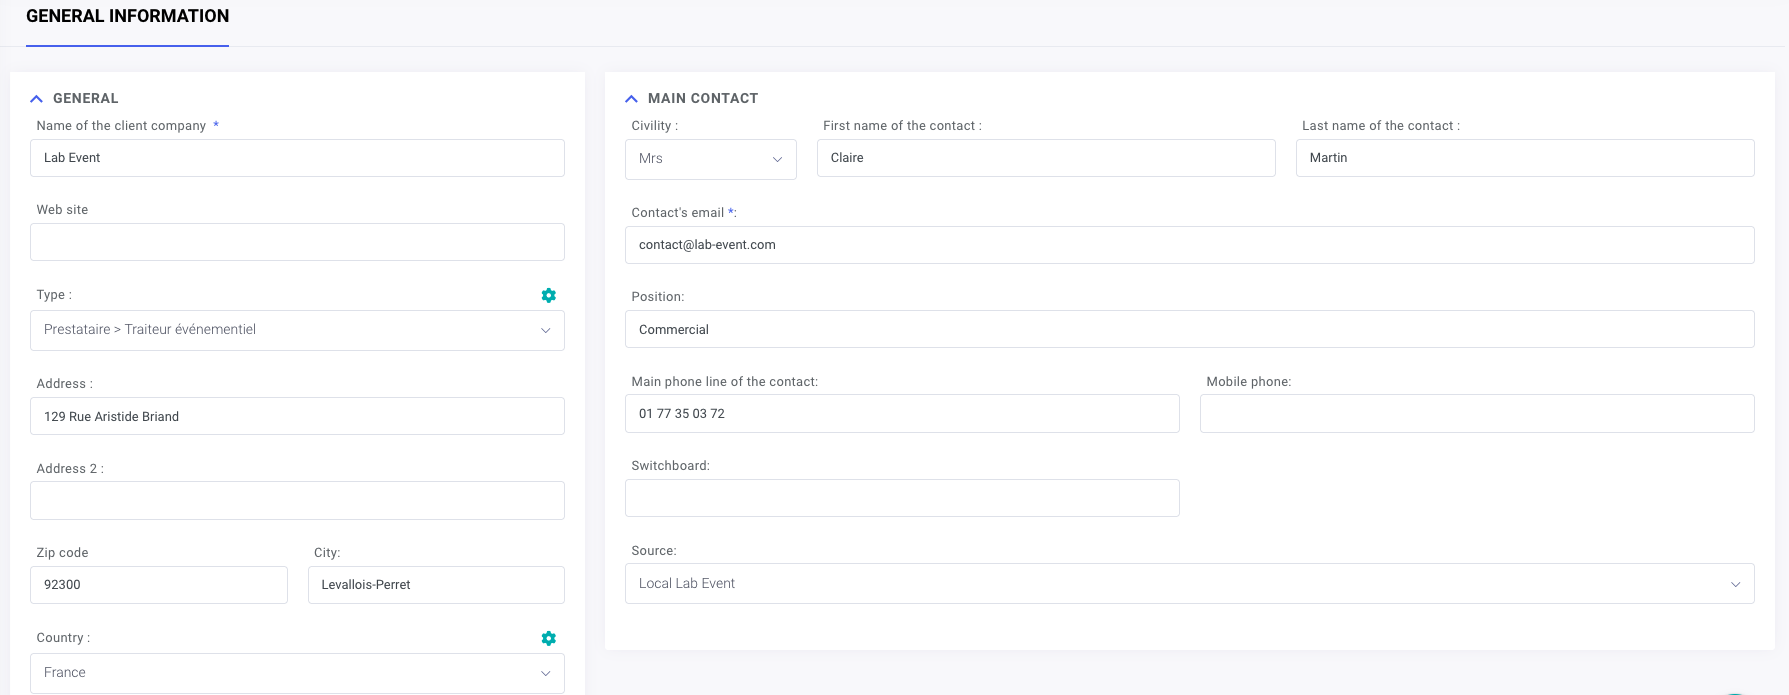Click the MAIN CONTACT heading text

[x=703, y=98]
